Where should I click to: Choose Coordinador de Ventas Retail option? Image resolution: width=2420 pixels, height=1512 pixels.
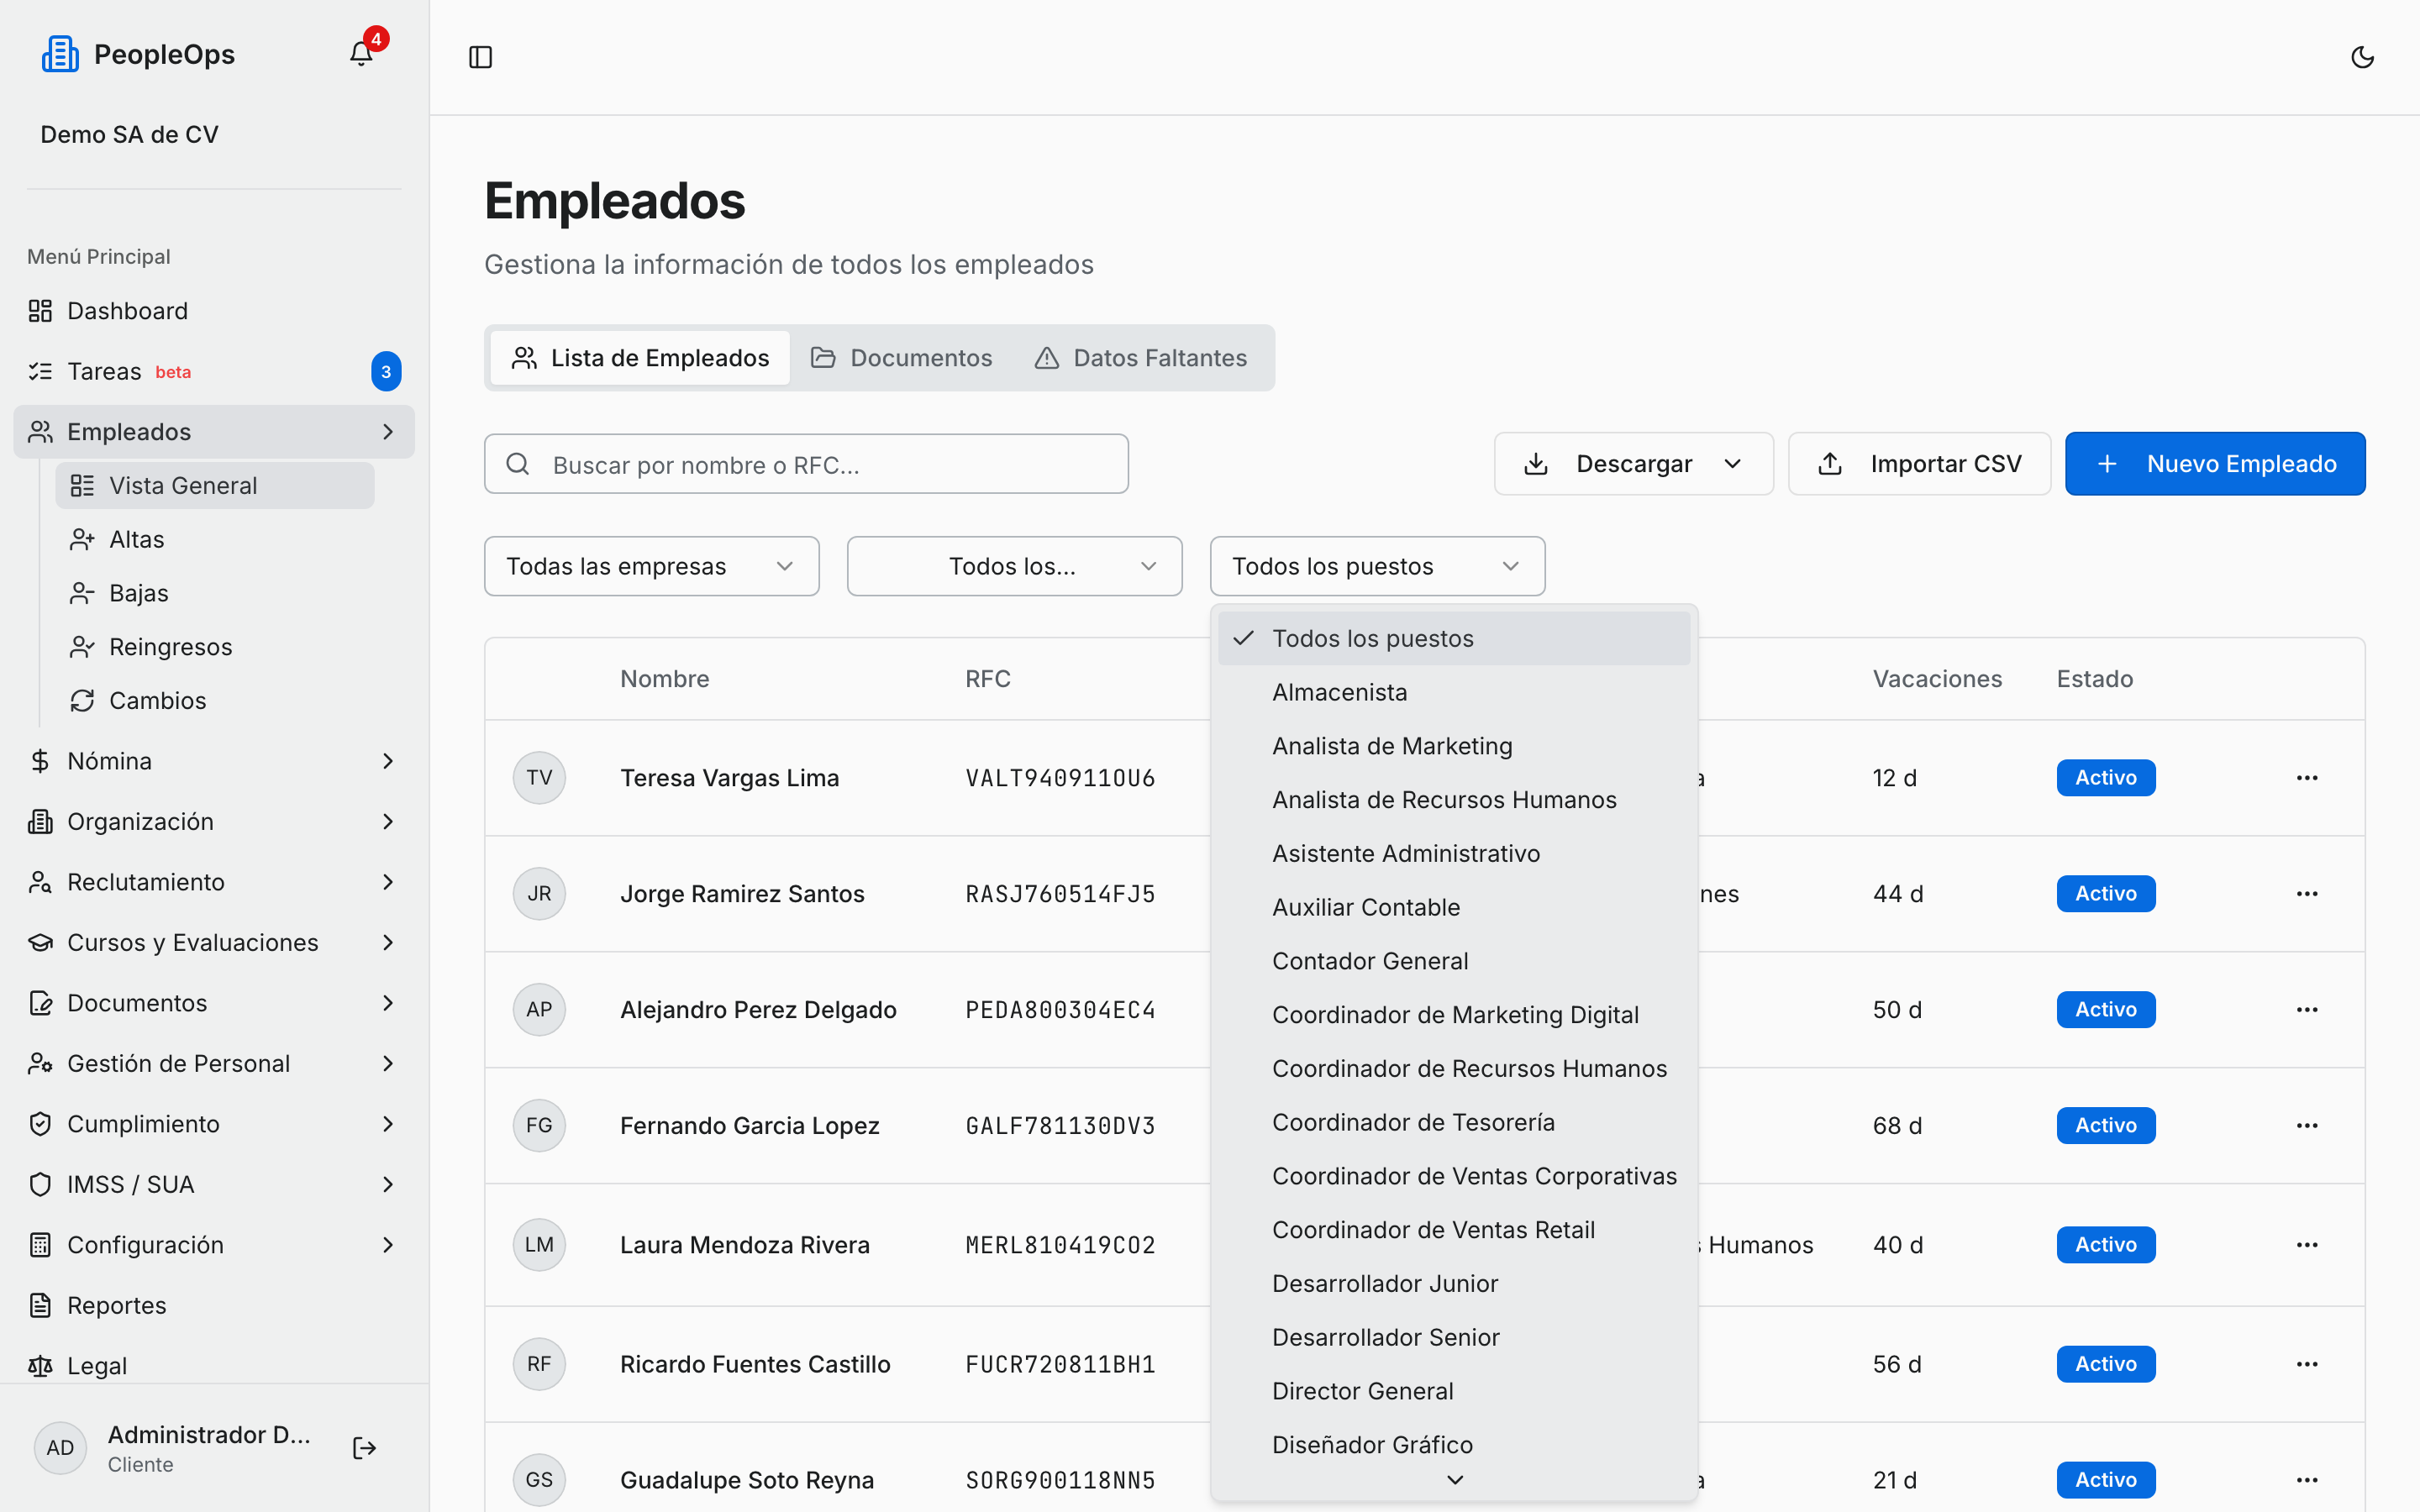click(1454, 1230)
